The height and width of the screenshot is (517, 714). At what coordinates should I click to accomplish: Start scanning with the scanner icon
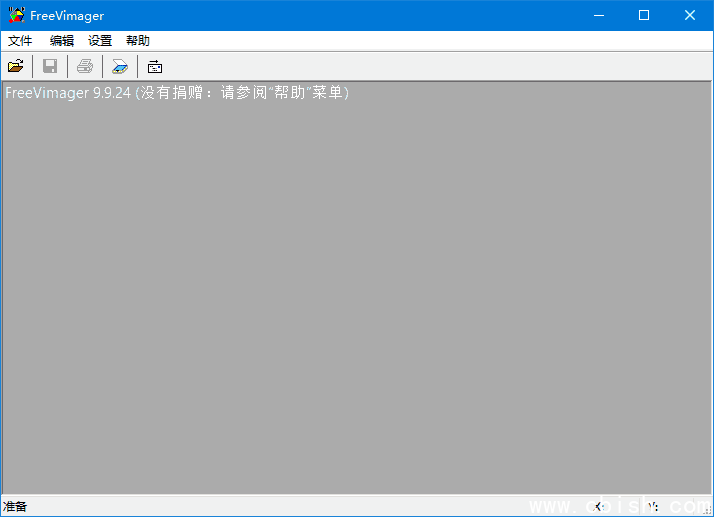tap(120, 67)
